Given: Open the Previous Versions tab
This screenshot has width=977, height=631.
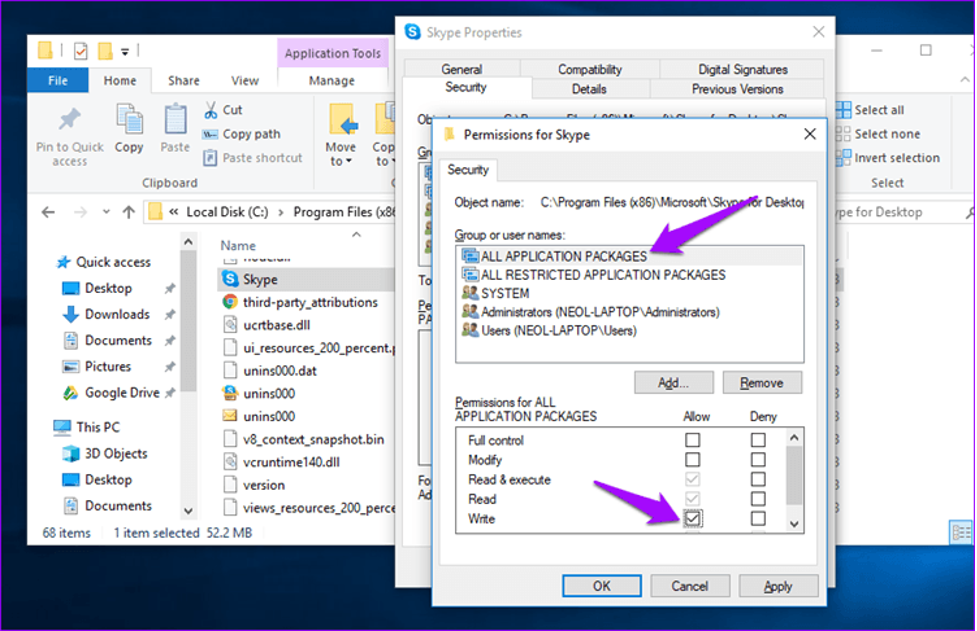Looking at the screenshot, I should click(737, 89).
